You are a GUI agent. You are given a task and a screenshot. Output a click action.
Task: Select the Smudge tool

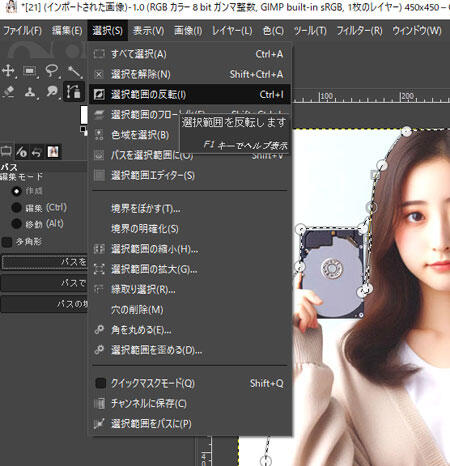[52, 91]
